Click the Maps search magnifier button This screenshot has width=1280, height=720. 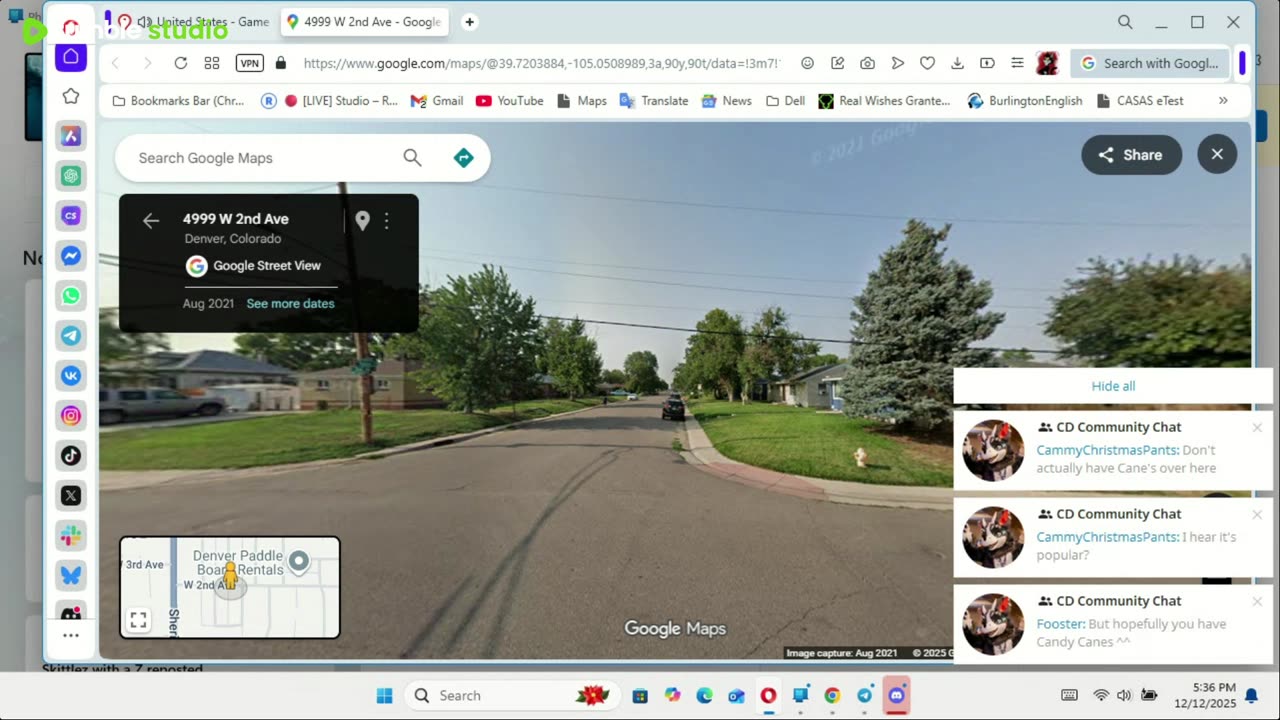click(x=412, y=158)
